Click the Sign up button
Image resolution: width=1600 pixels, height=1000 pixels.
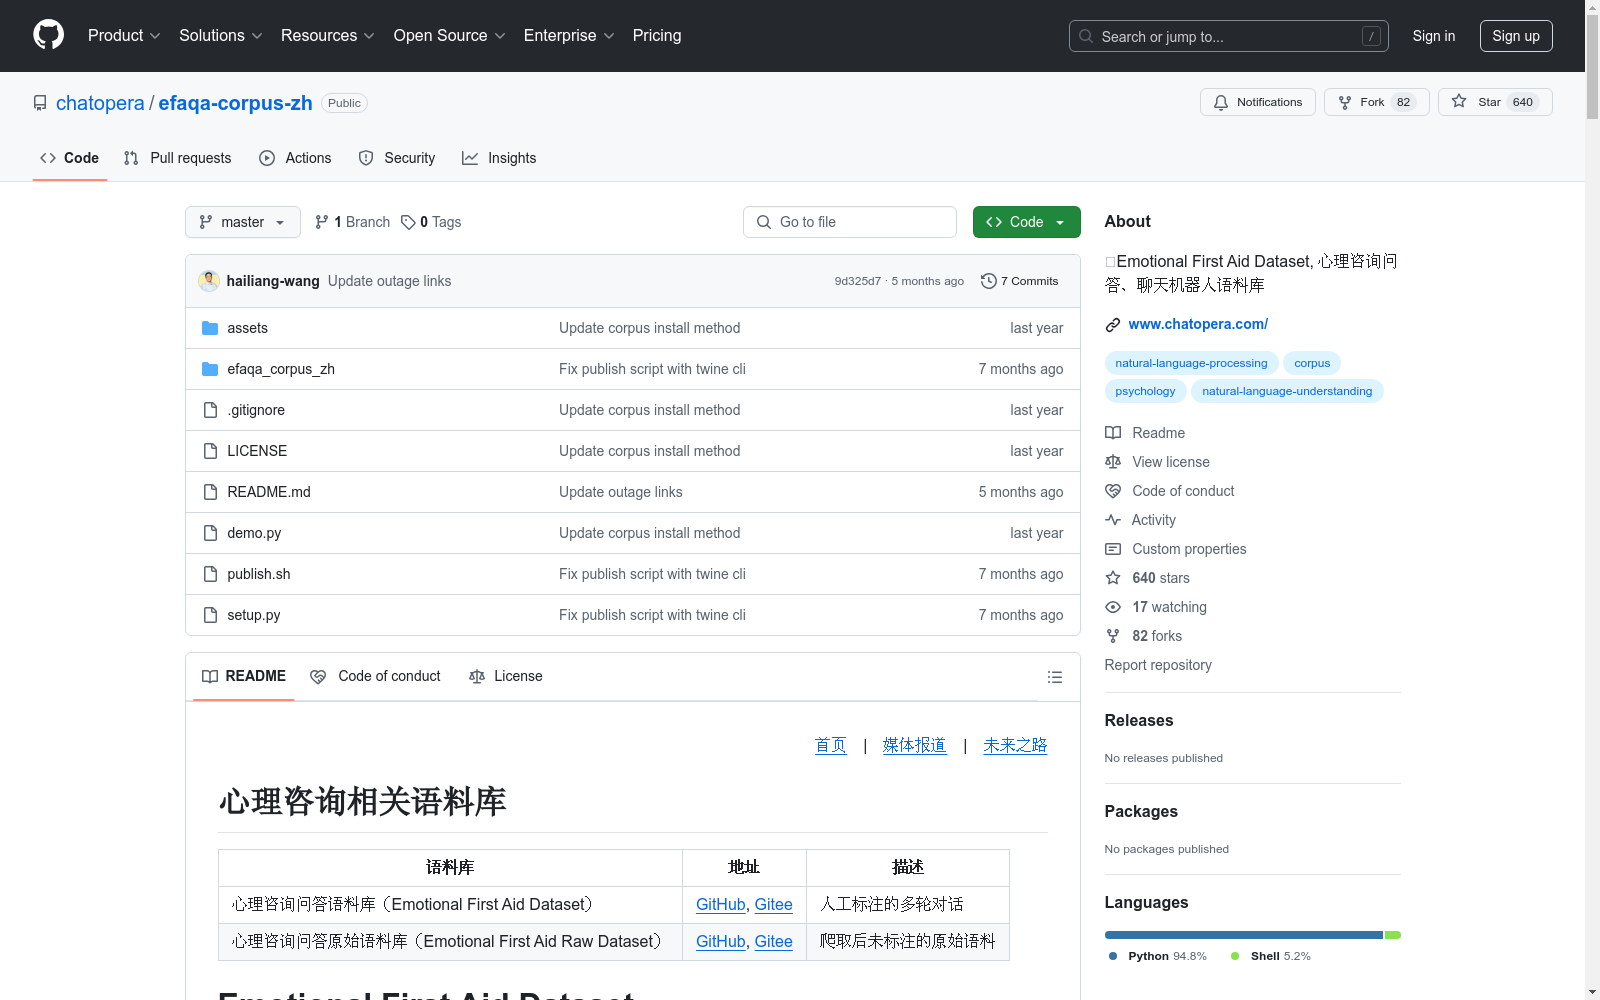(x=1516, y=36)
